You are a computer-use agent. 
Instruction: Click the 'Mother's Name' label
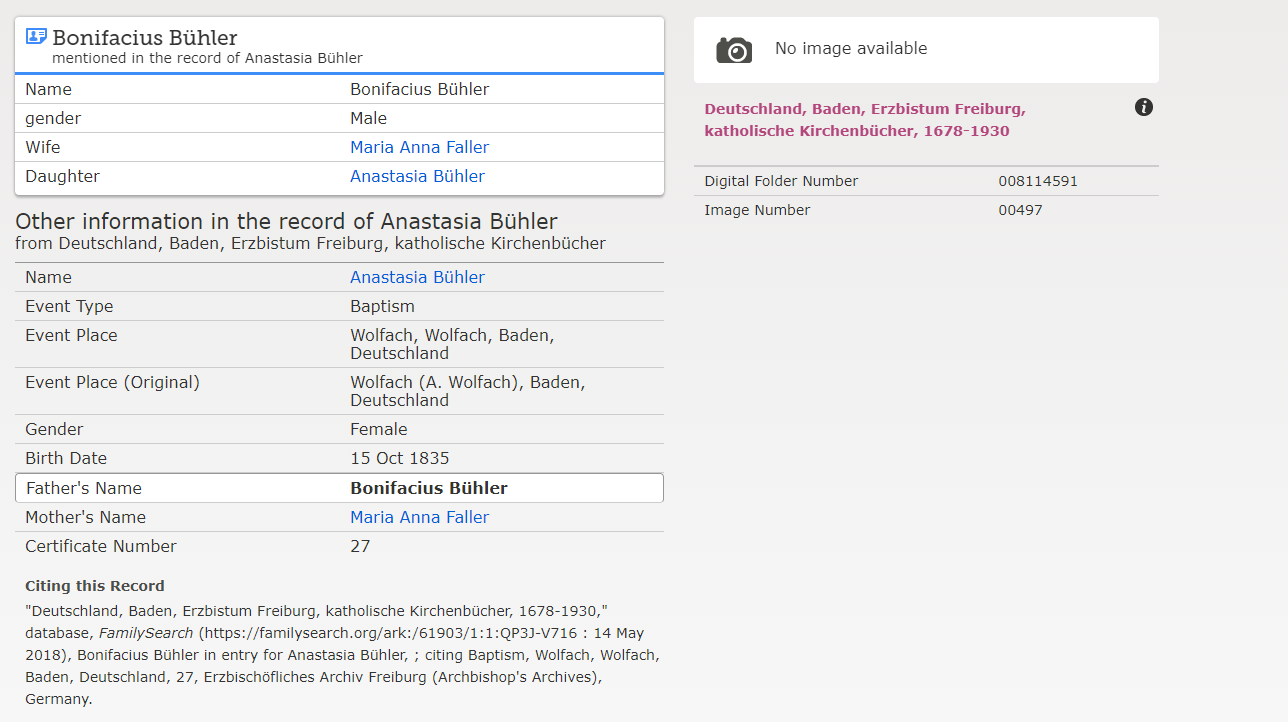[x=85, y=517]
